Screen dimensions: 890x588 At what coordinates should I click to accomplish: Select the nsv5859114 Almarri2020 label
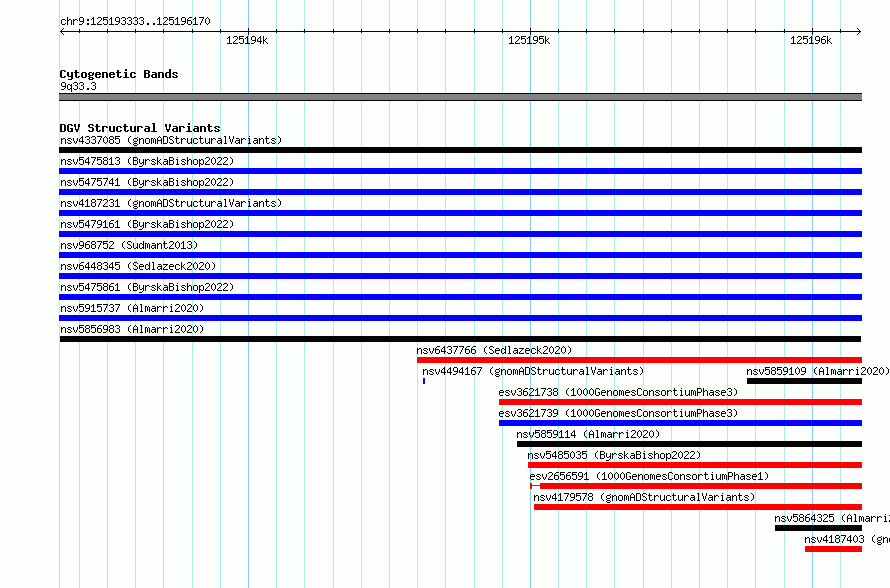(x=588, y=434)
